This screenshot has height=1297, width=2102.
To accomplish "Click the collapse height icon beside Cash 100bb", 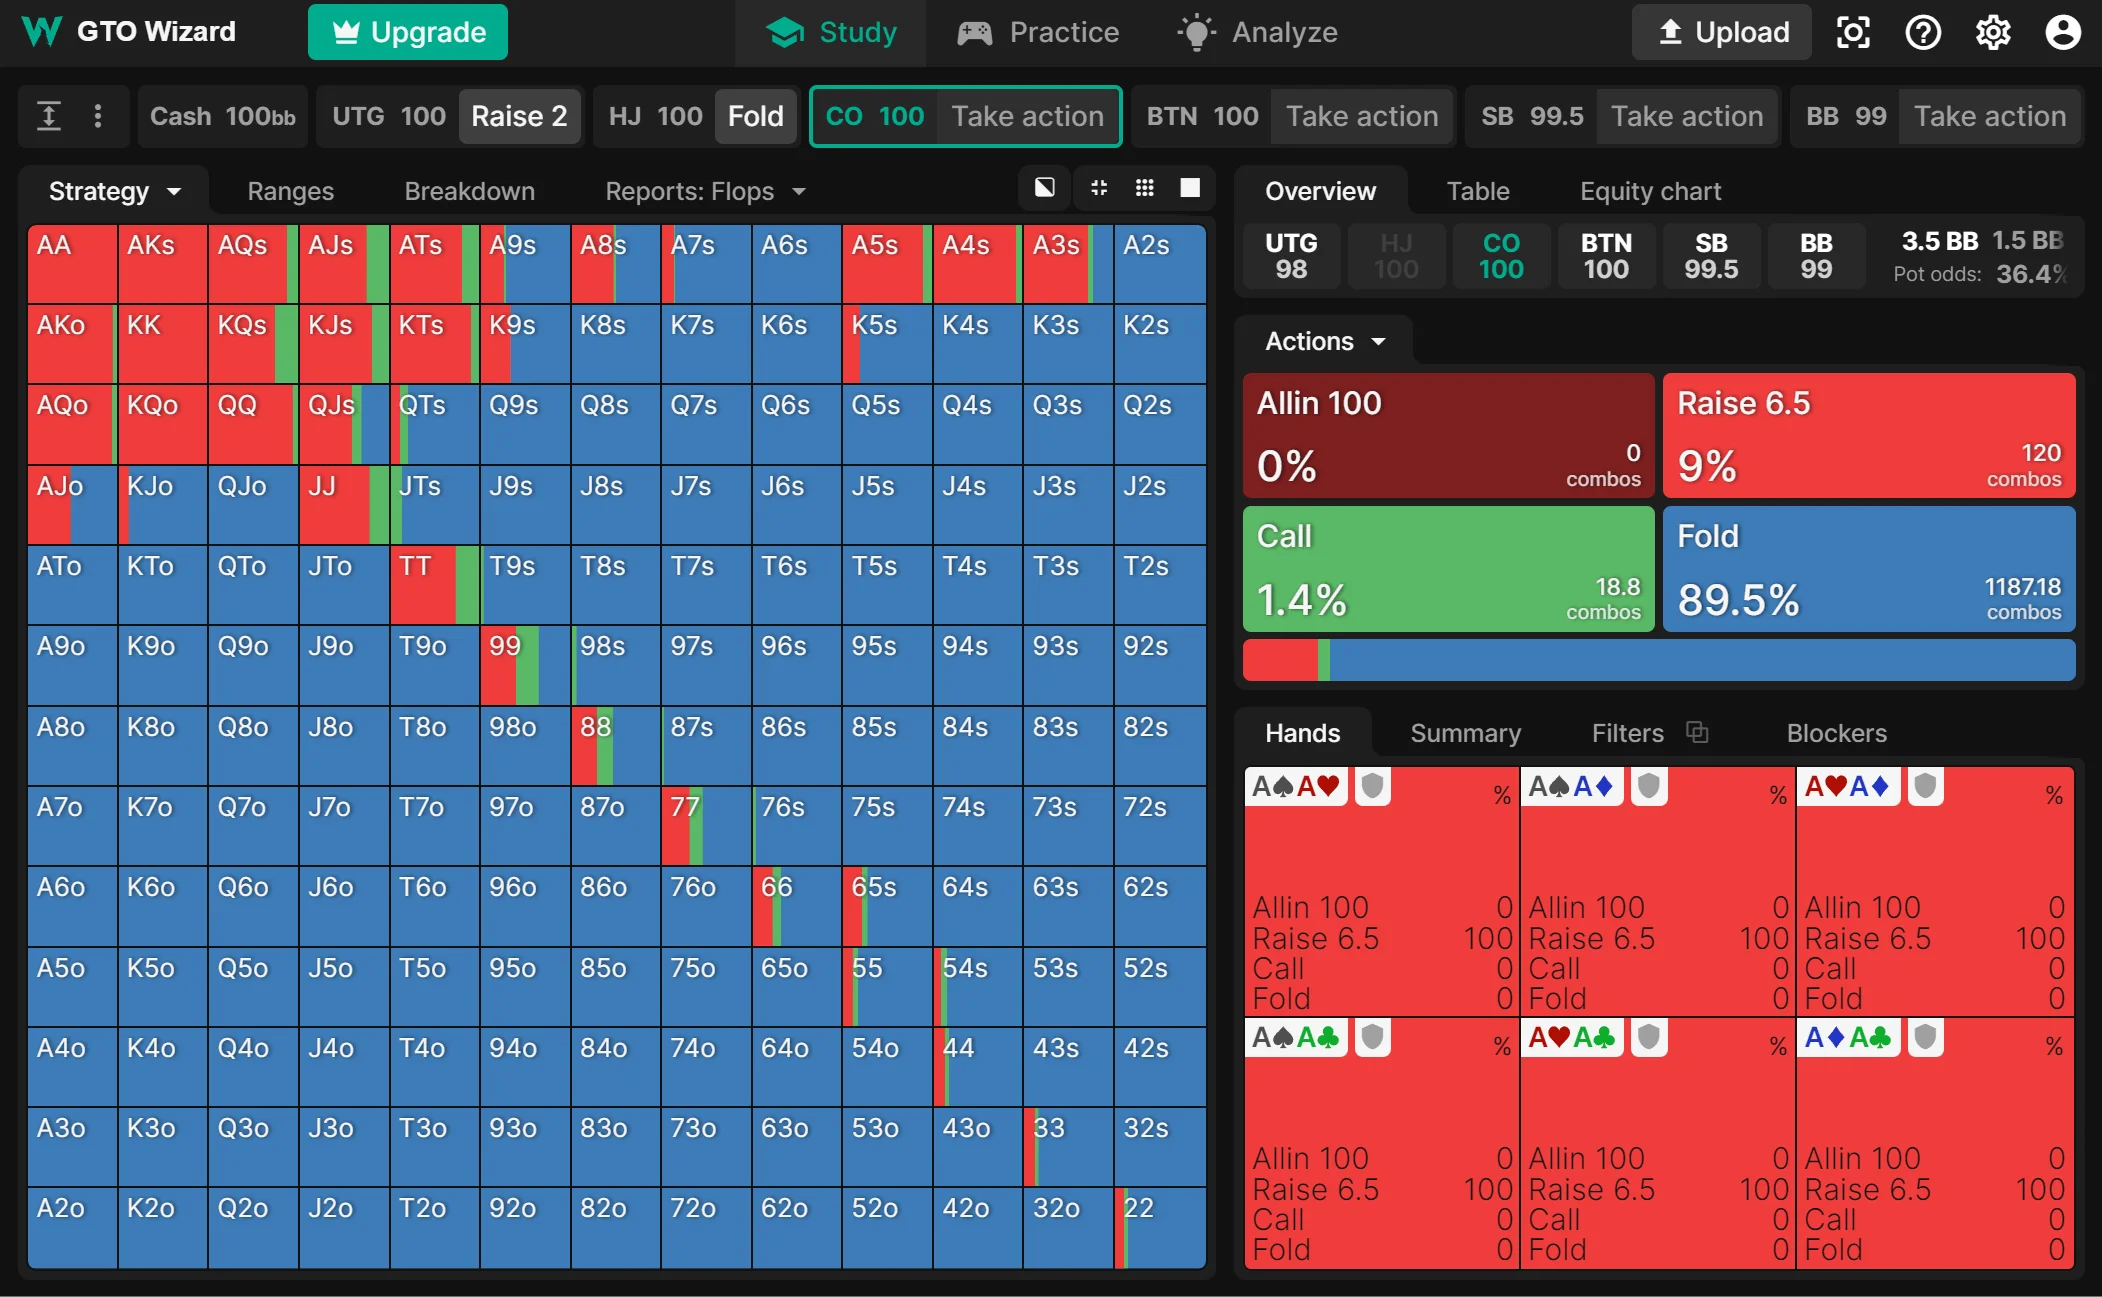I will (49, 116).
